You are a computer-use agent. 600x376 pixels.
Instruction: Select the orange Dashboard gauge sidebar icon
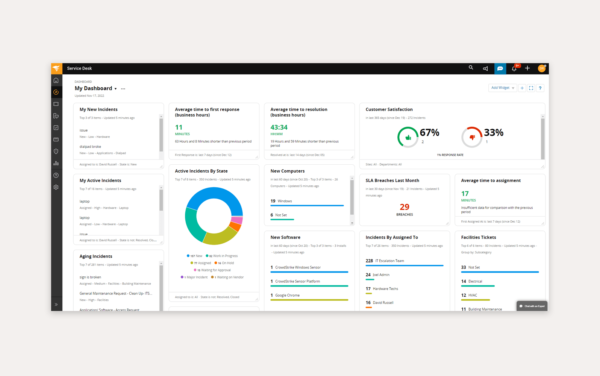click(x=56, y=92)
